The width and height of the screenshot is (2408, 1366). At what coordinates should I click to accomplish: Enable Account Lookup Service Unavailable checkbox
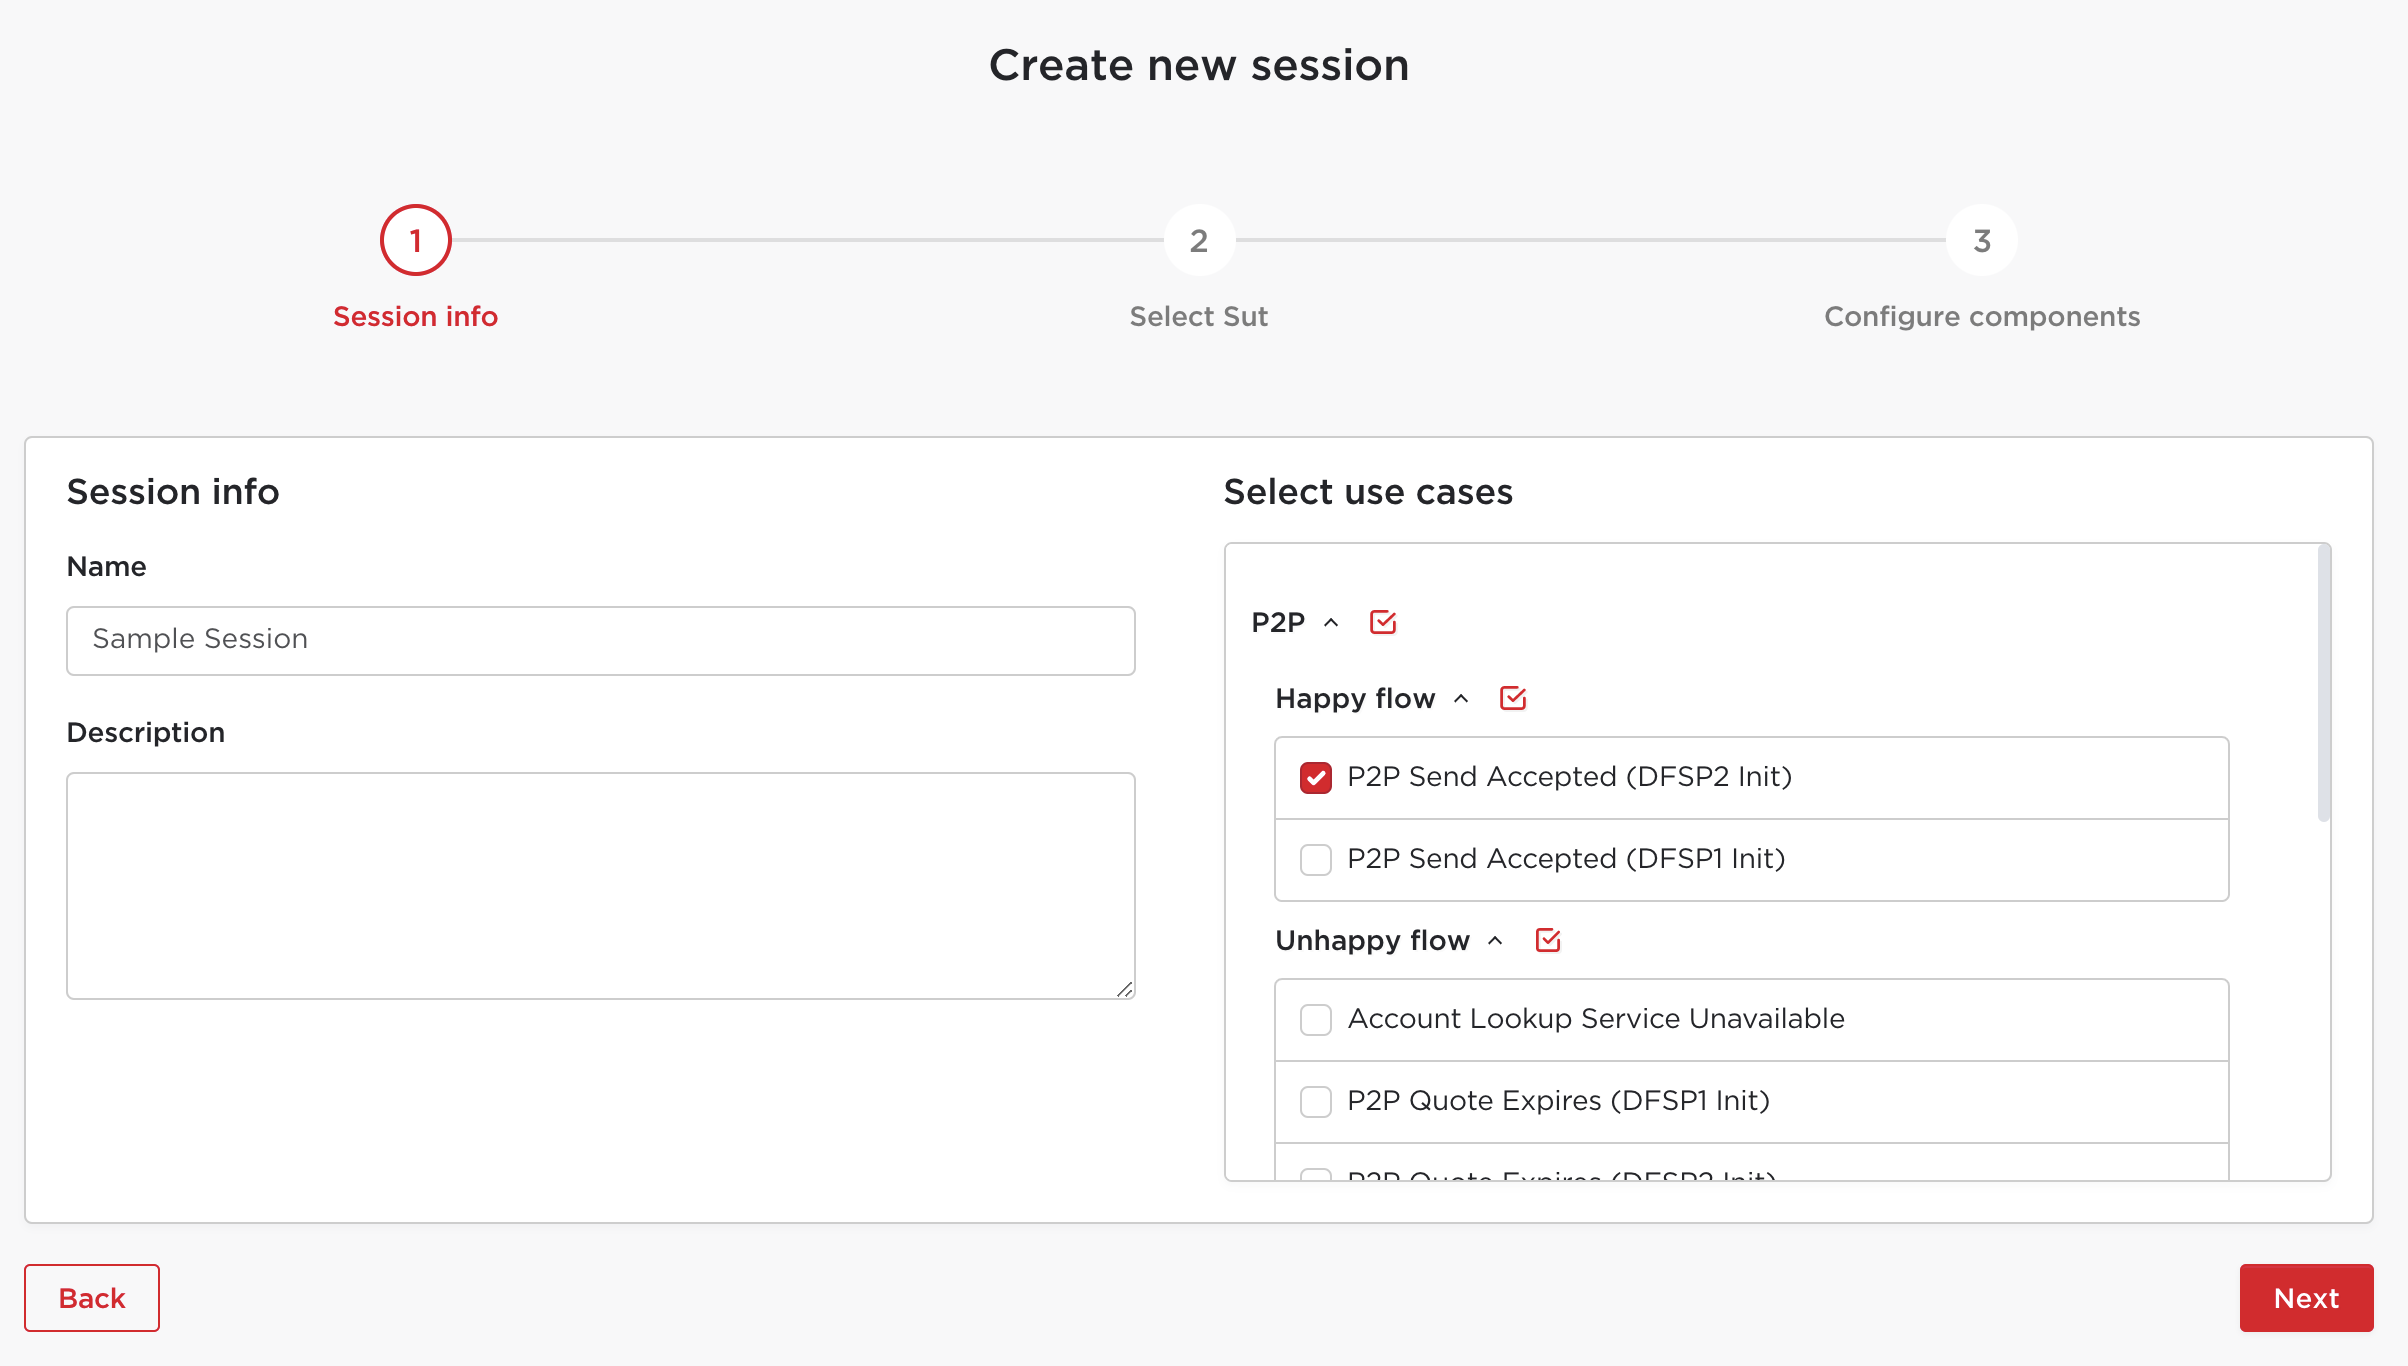coord(1316,1019)
